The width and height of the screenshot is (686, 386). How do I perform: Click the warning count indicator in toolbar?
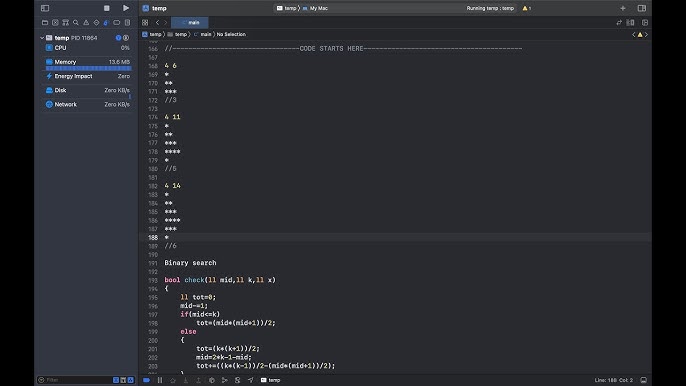click(527, 8)
